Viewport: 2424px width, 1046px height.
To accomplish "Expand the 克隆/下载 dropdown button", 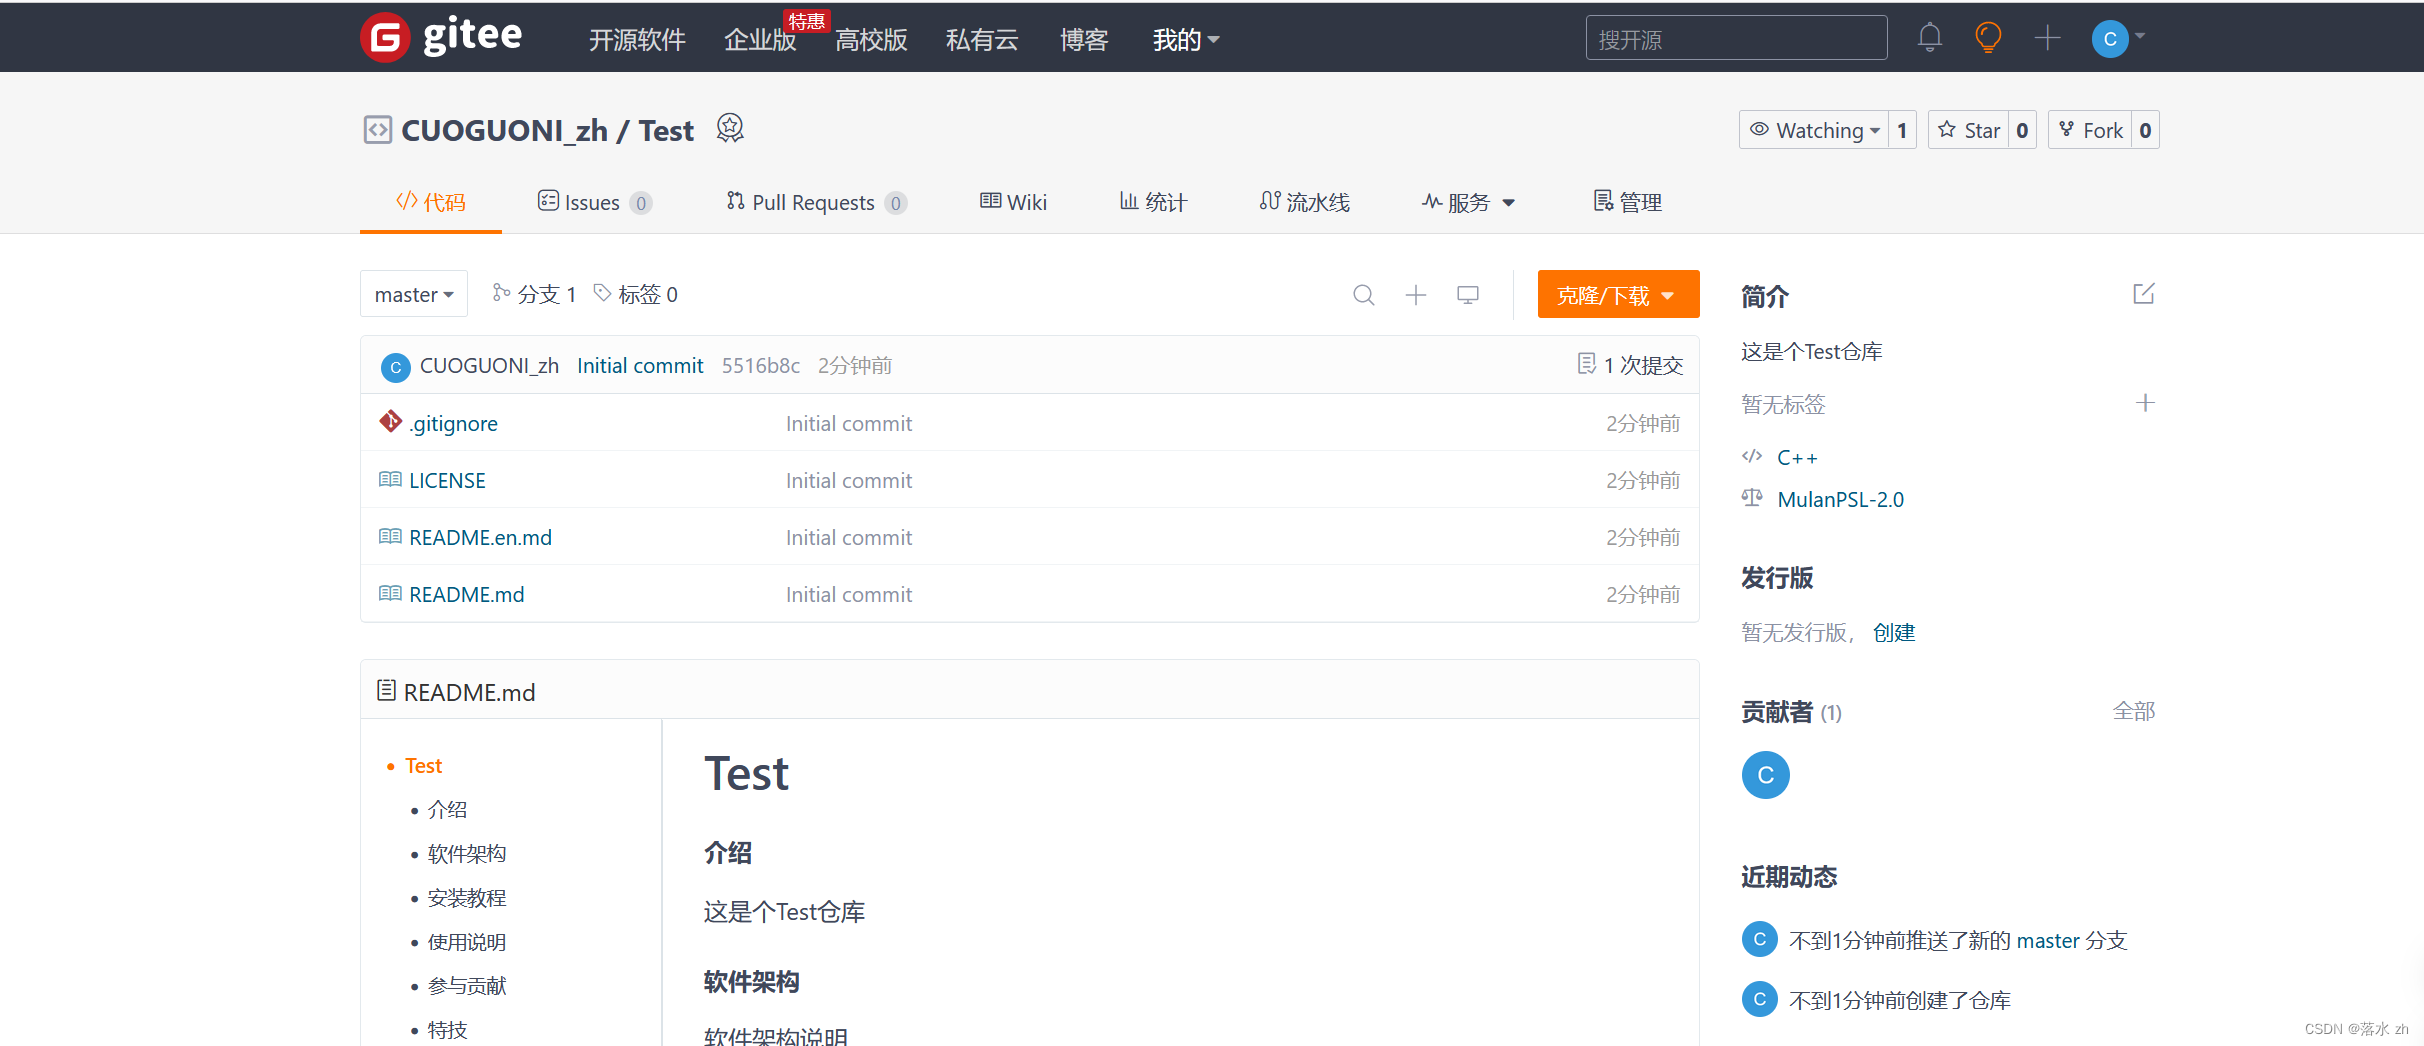I will tap(1618, 295).
